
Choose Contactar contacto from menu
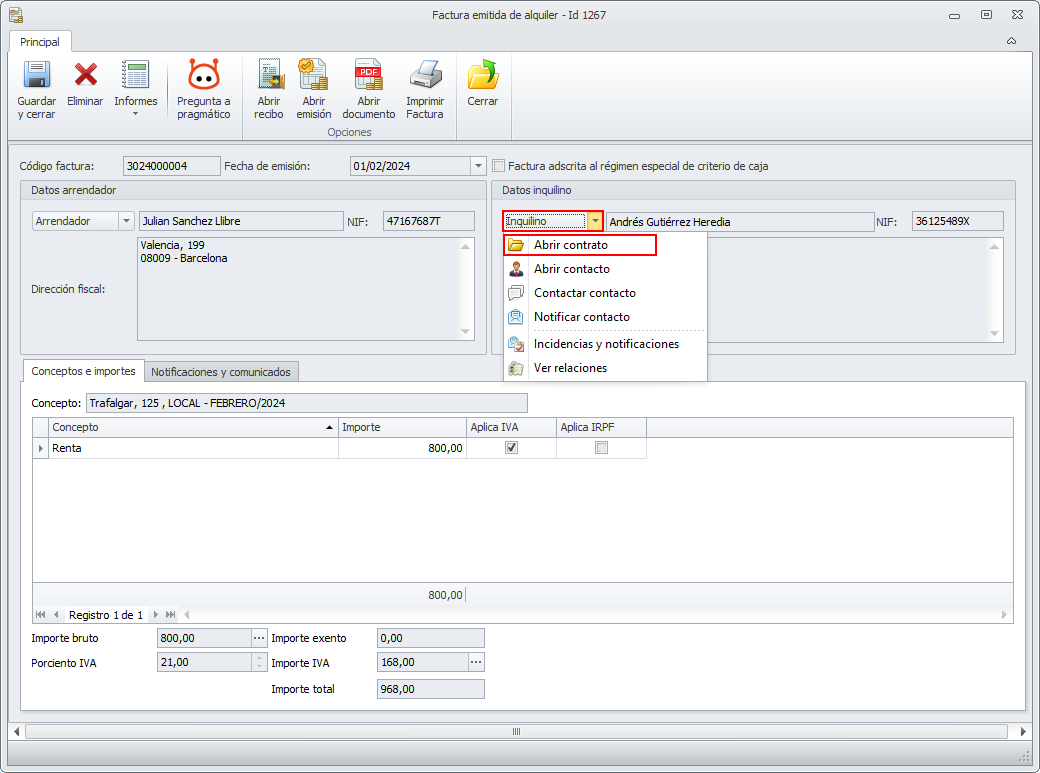[605, 293]
